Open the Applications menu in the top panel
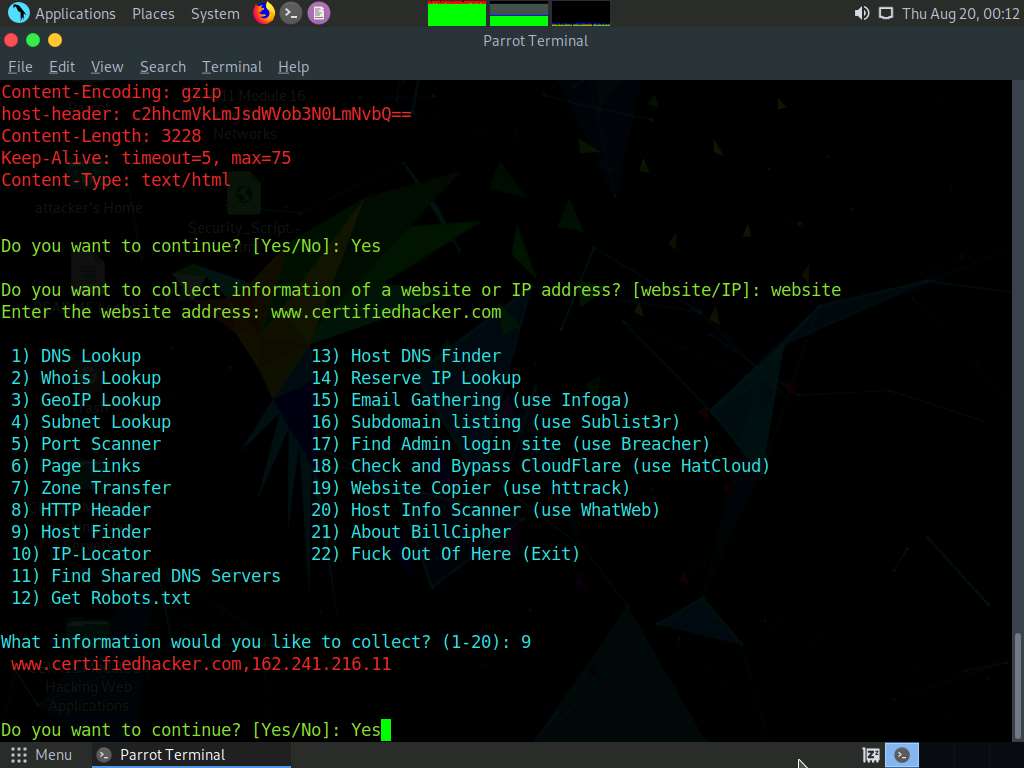 pos(75,14)
